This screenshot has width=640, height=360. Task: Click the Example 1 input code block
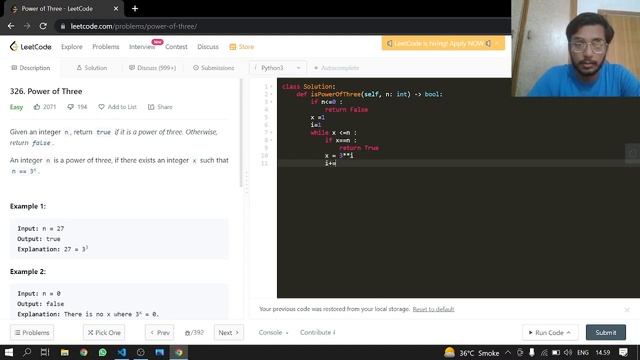pos(119,239)
